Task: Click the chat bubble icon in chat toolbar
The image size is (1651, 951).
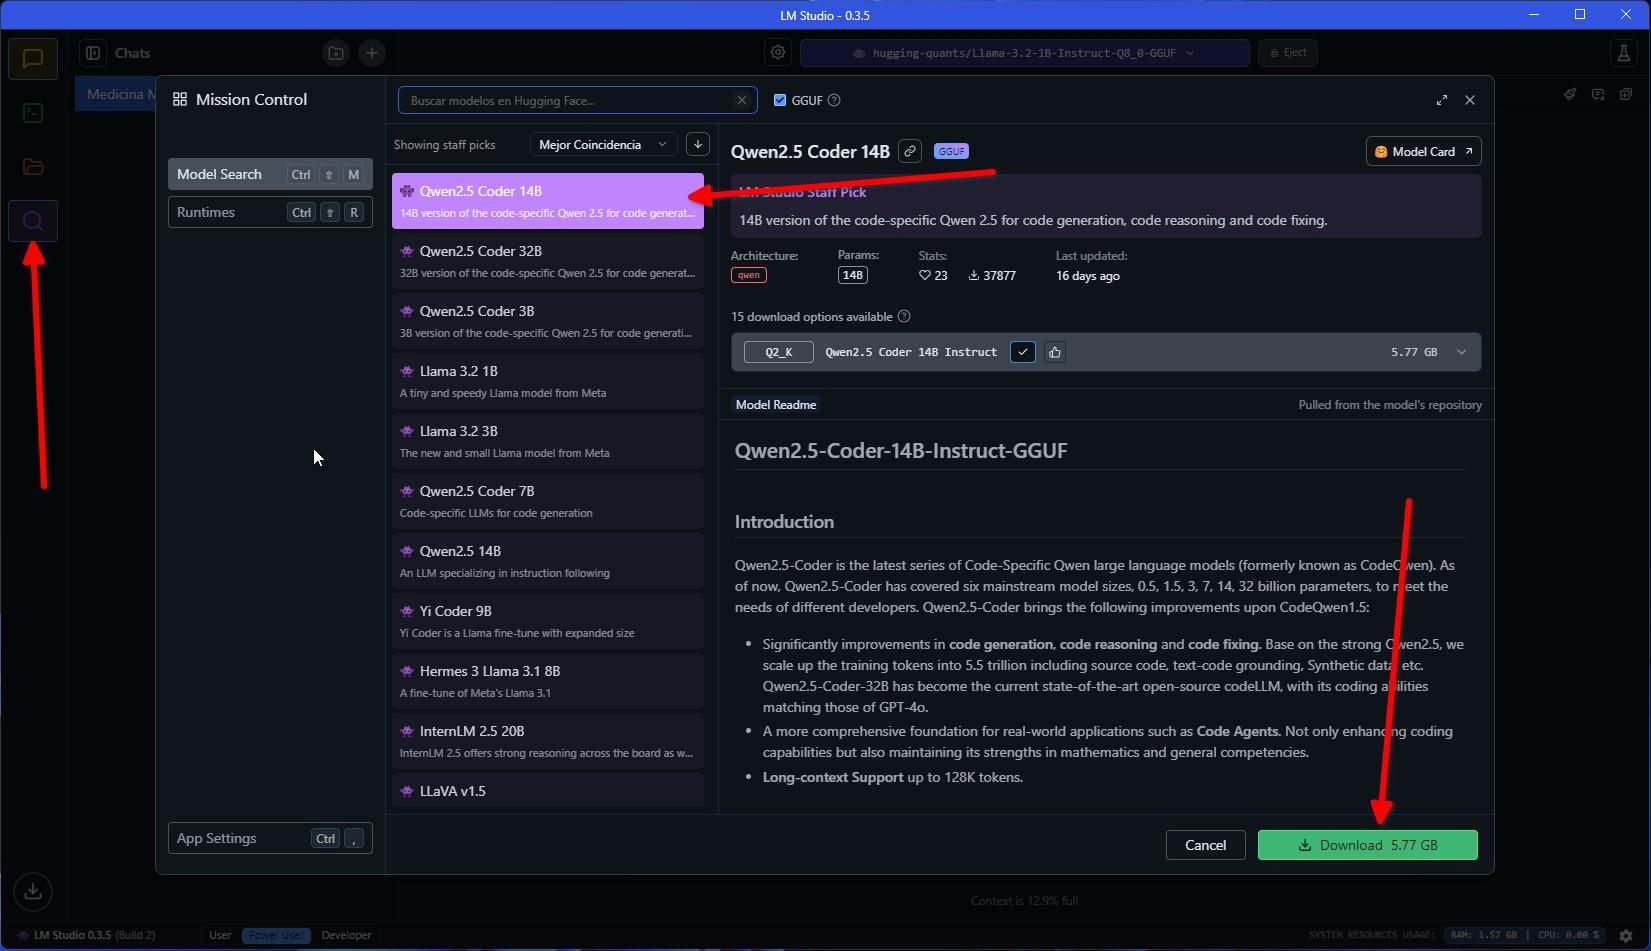Action: click(1598, 94)
